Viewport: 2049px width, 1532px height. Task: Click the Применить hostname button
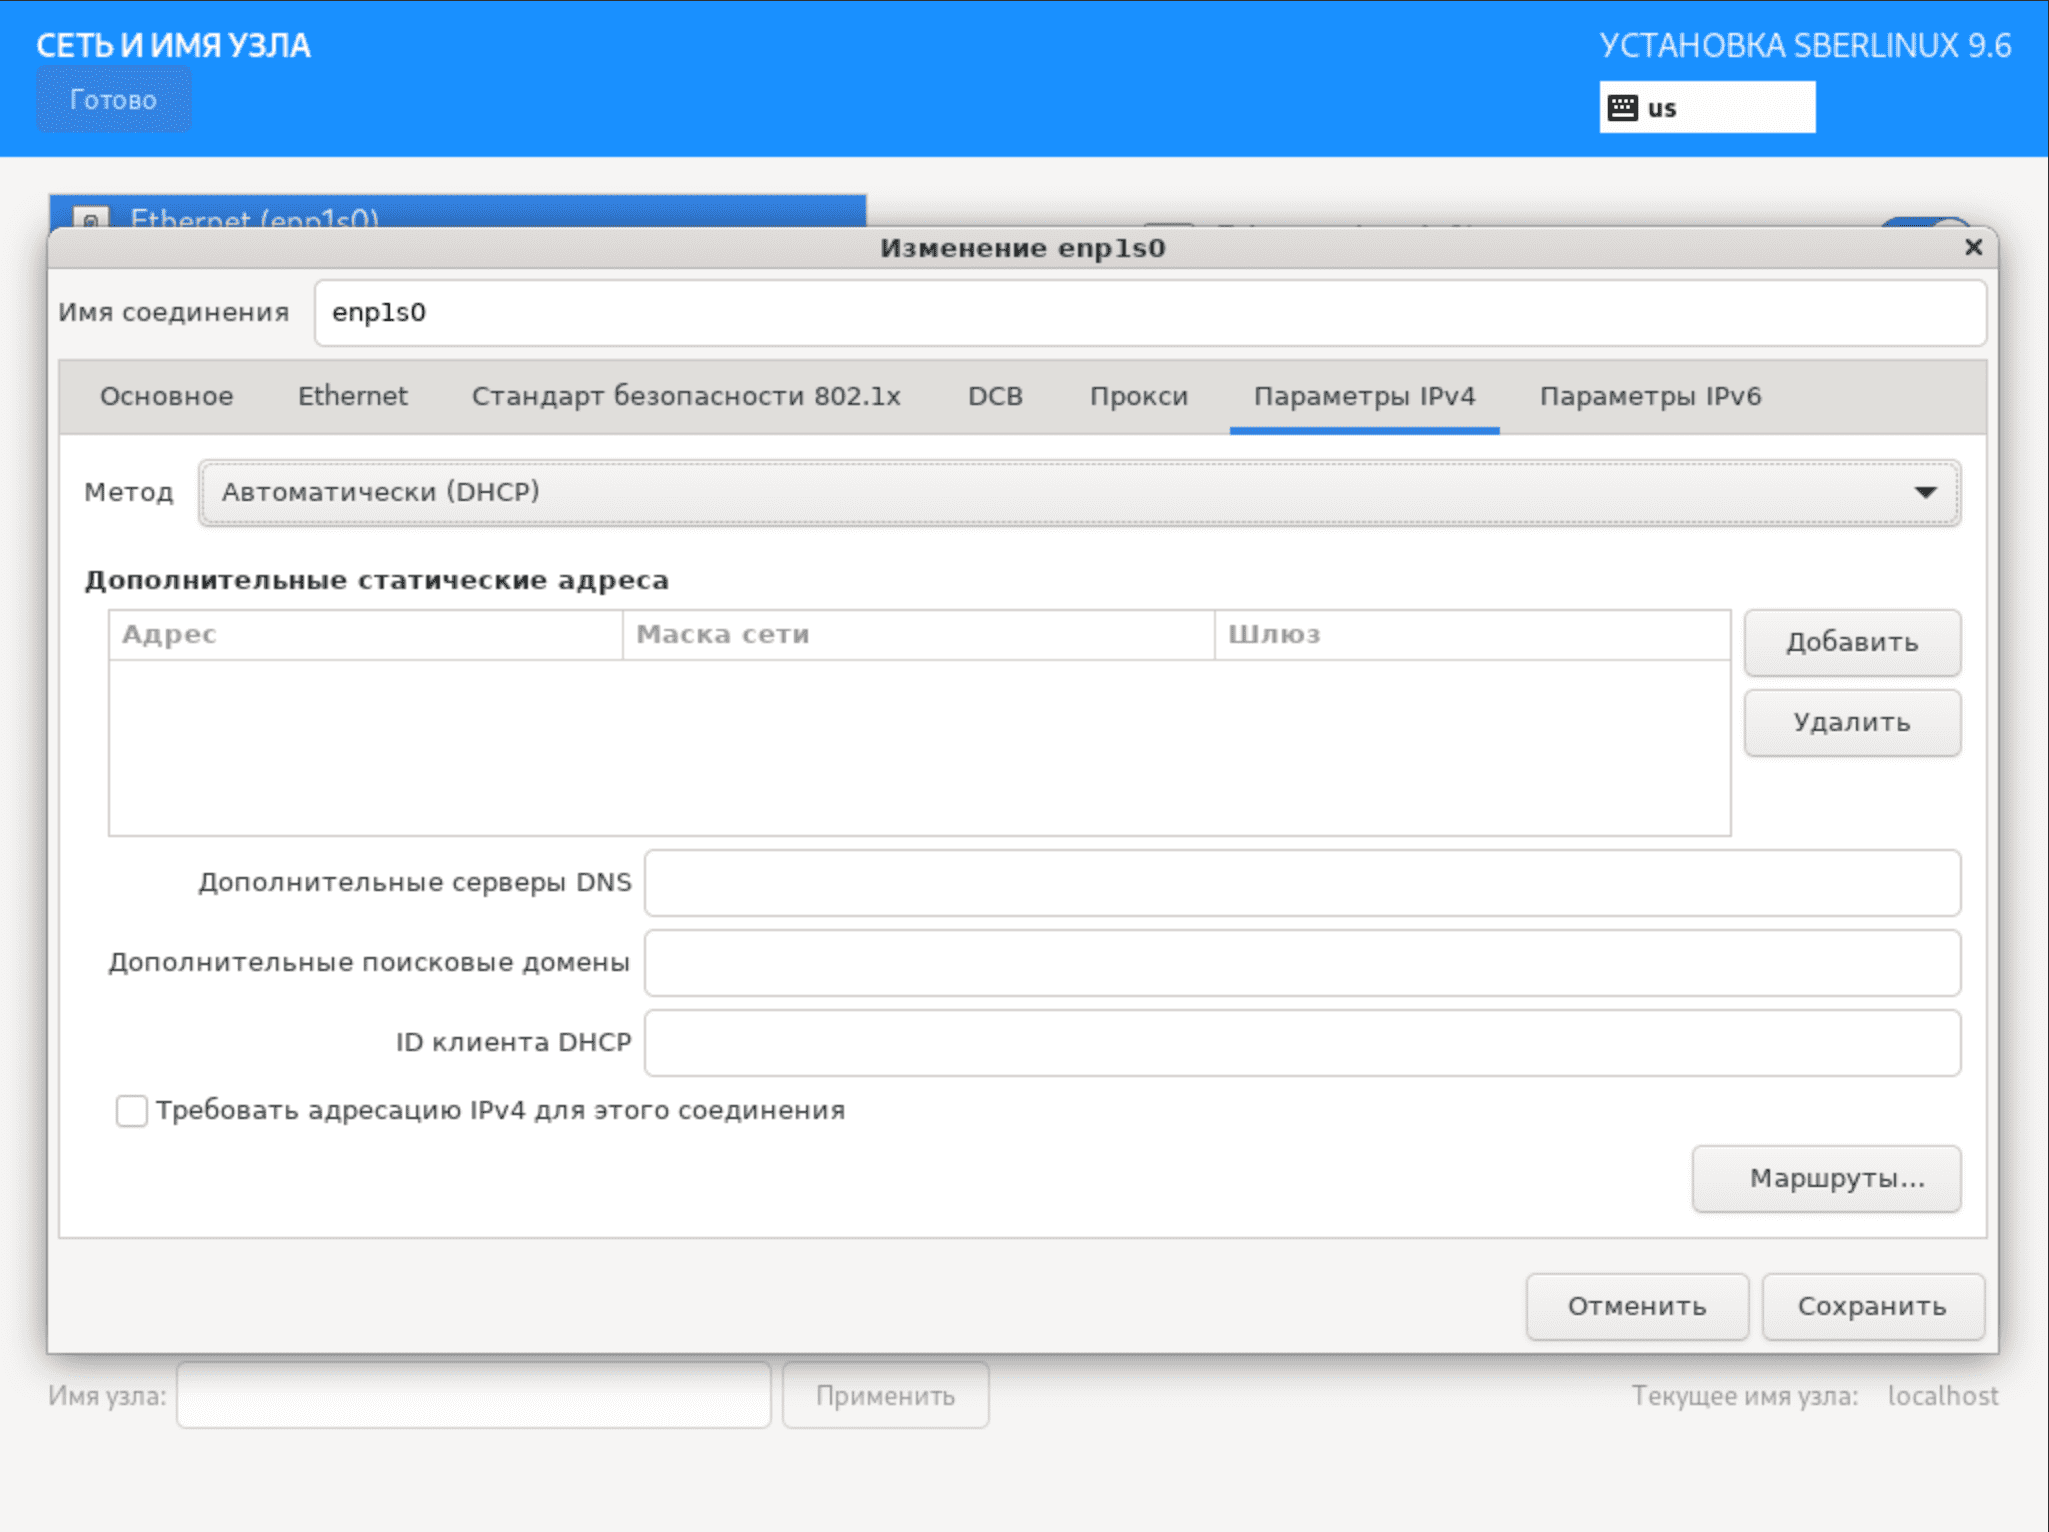pos(885,1395)
